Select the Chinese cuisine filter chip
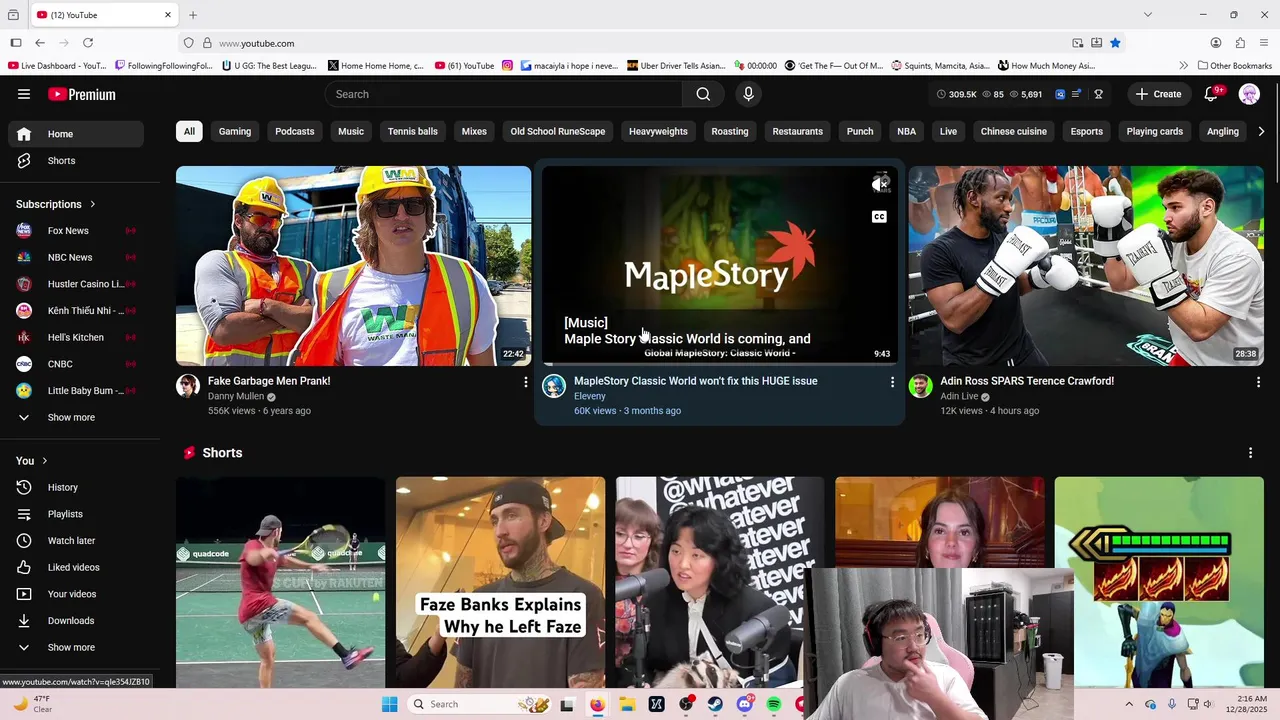Image resolution: width=1280 pixels, height=720 pixels. [x=1014, y=131]
